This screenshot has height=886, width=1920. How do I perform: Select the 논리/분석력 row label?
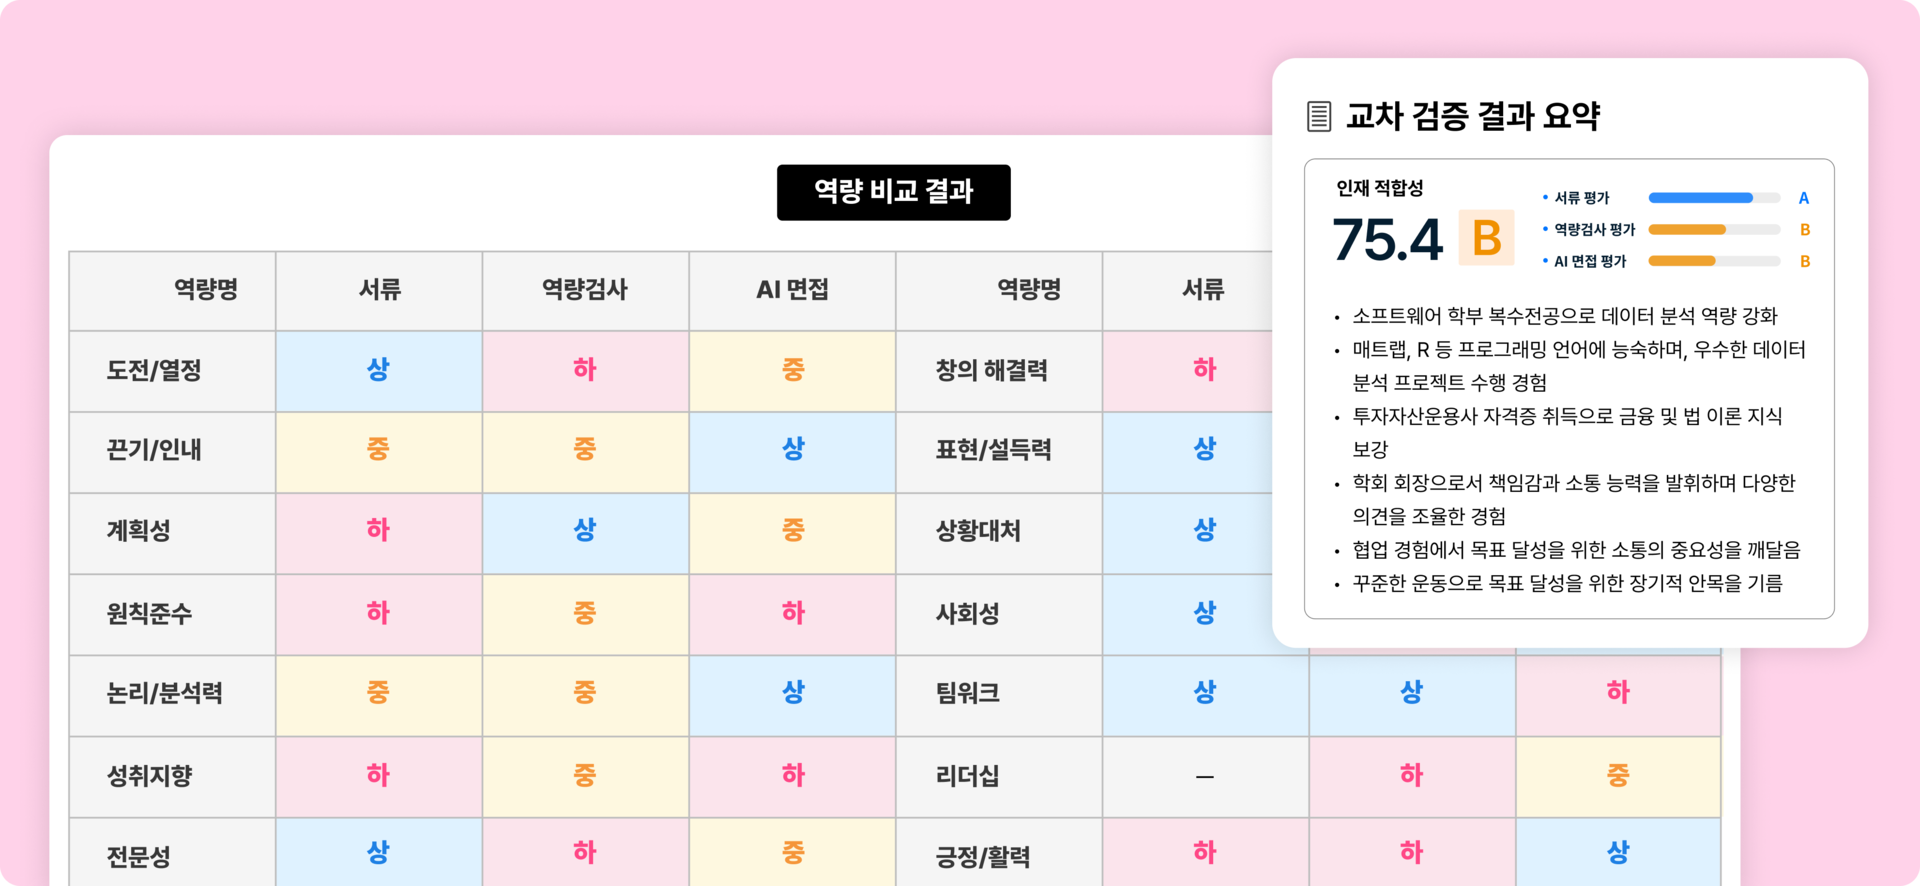click(x=165, y=694)
